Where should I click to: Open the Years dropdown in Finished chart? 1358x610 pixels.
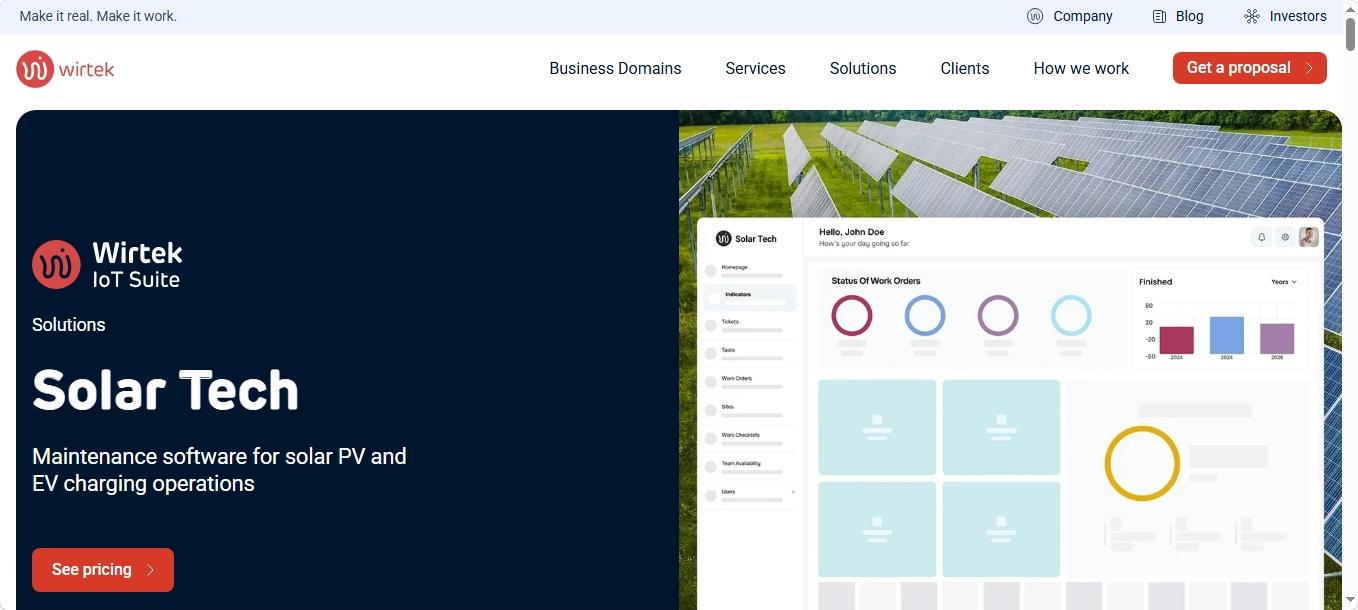(1283, 282)
